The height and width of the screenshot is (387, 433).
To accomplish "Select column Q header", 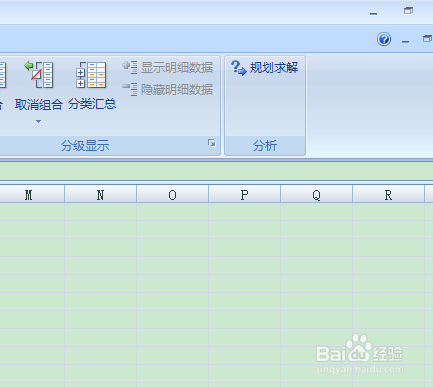I will 316,194.
